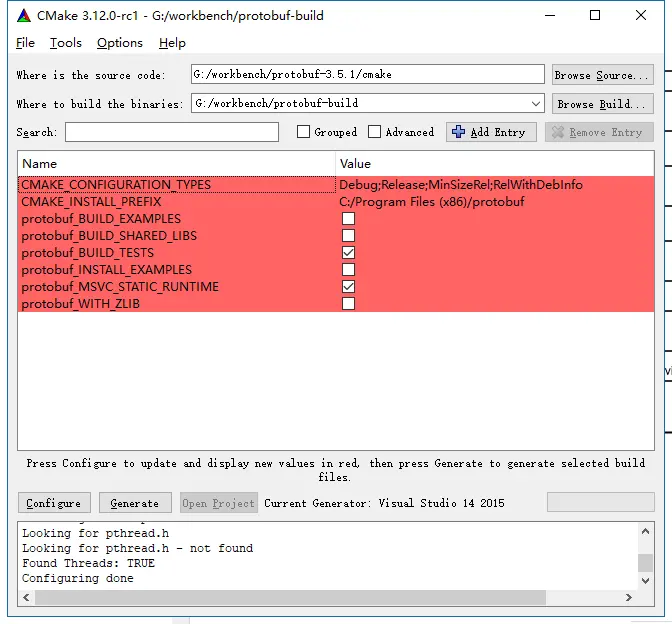Enable the Grouped checkbox

[303, 132]
